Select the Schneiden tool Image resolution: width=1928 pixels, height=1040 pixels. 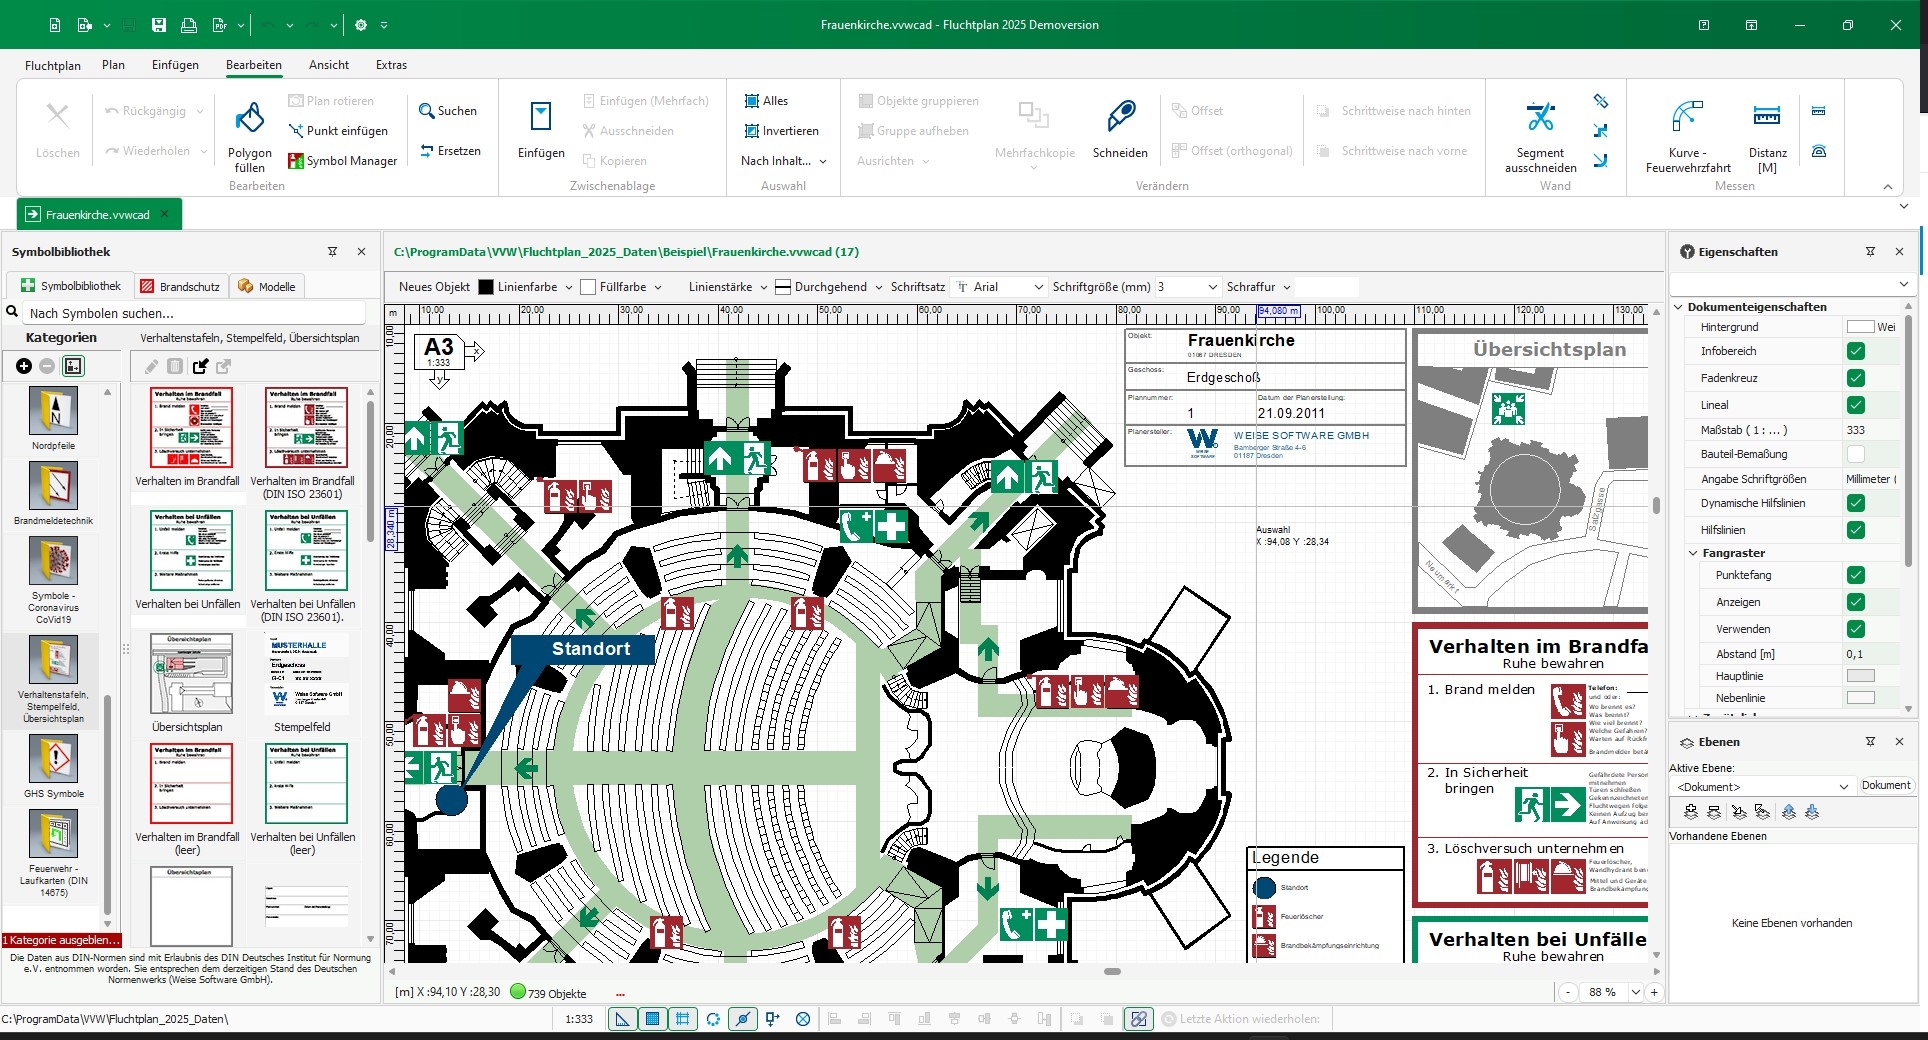[1120, 130]
